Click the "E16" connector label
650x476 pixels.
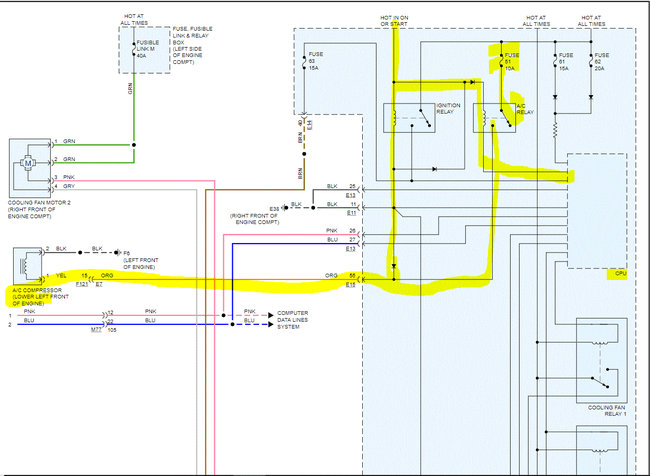click(x=351, y=284)
